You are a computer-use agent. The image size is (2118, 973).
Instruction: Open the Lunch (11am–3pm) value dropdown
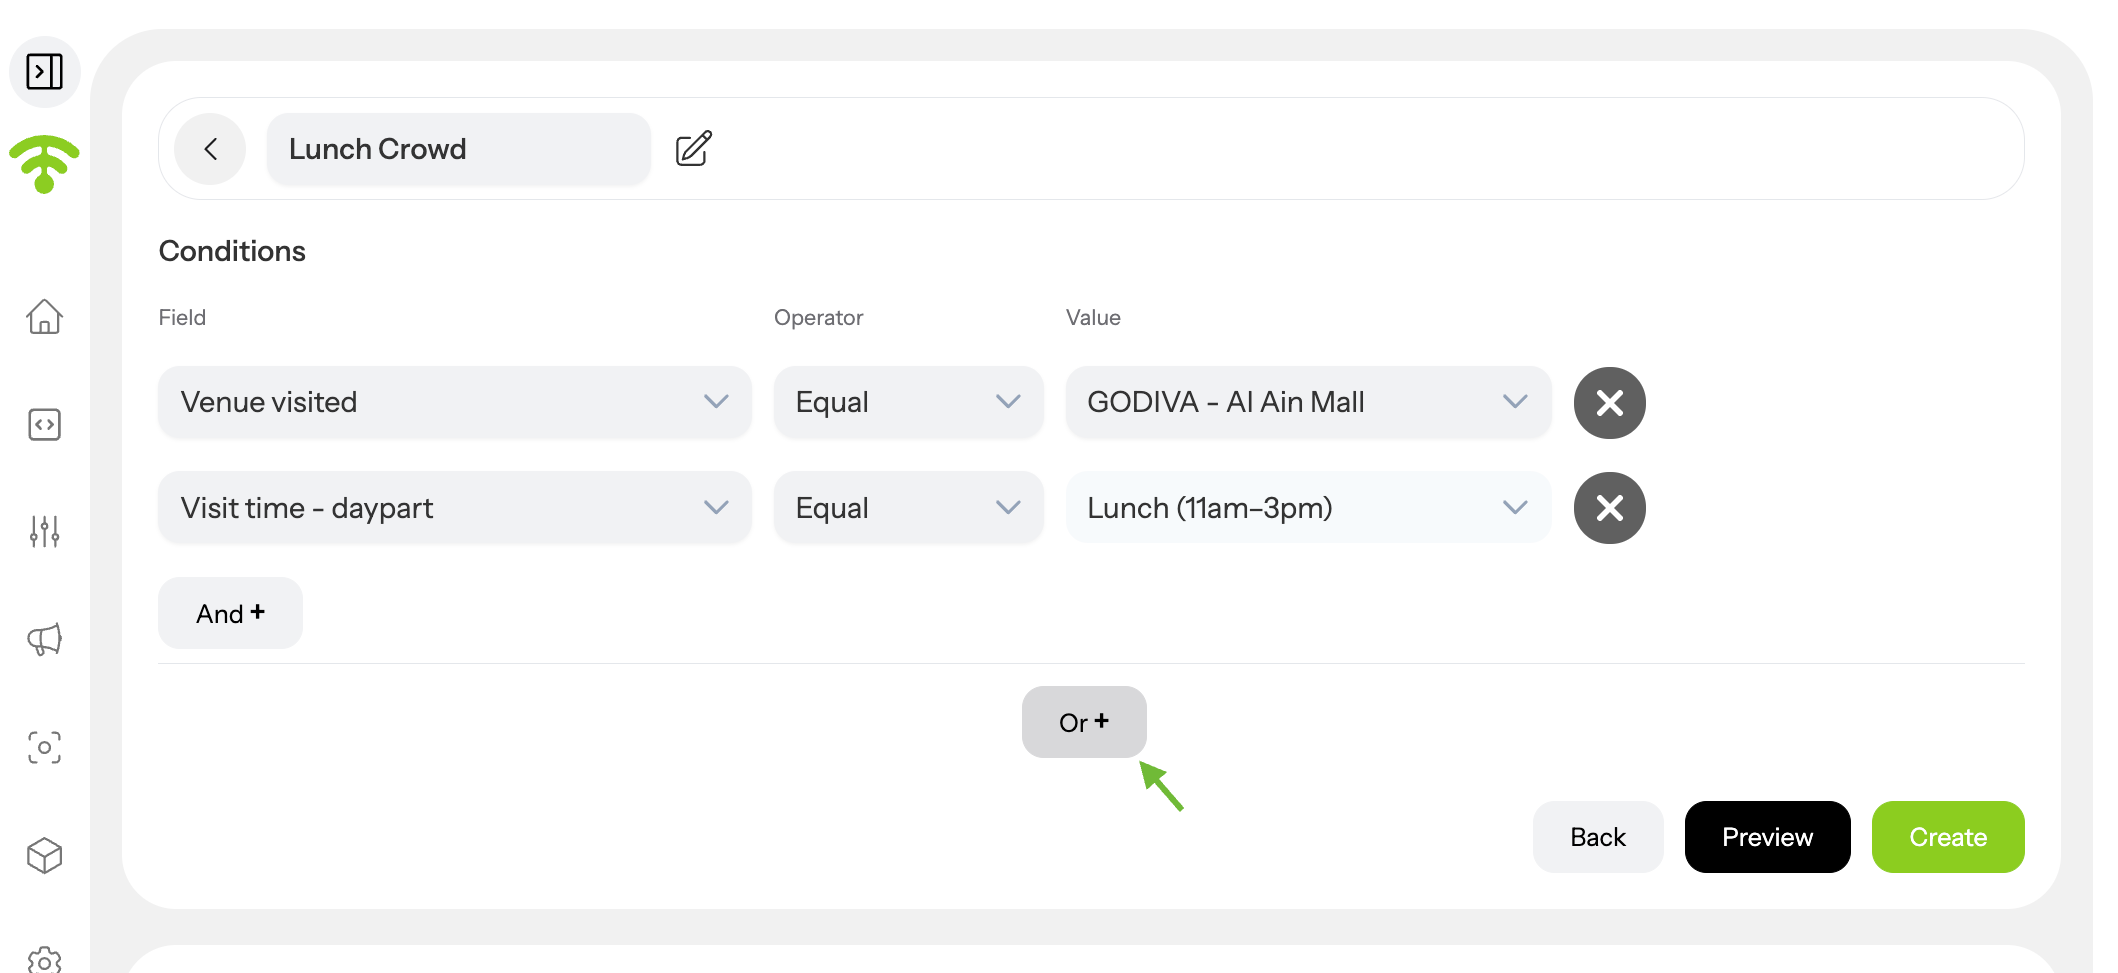coord(1309,508)
